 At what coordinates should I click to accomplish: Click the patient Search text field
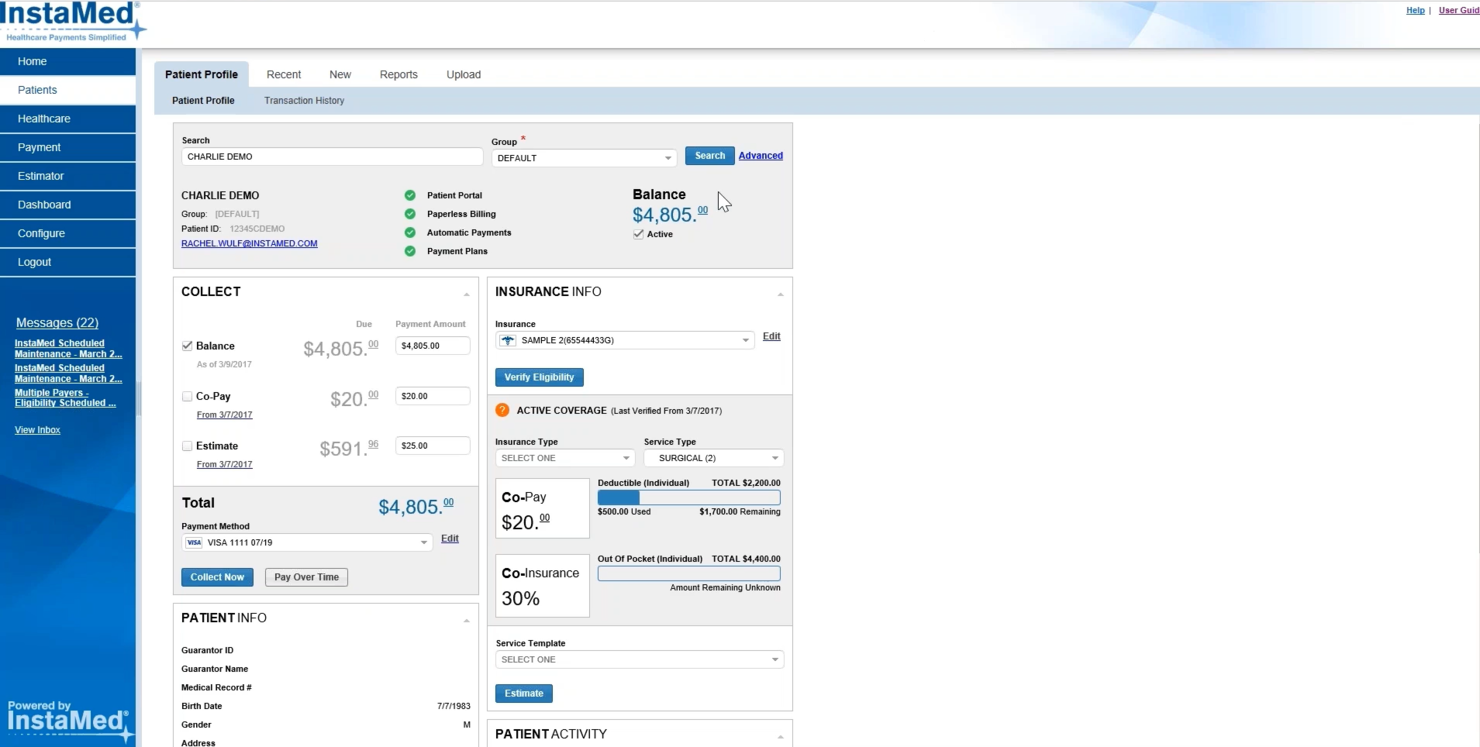click(332, 157)
